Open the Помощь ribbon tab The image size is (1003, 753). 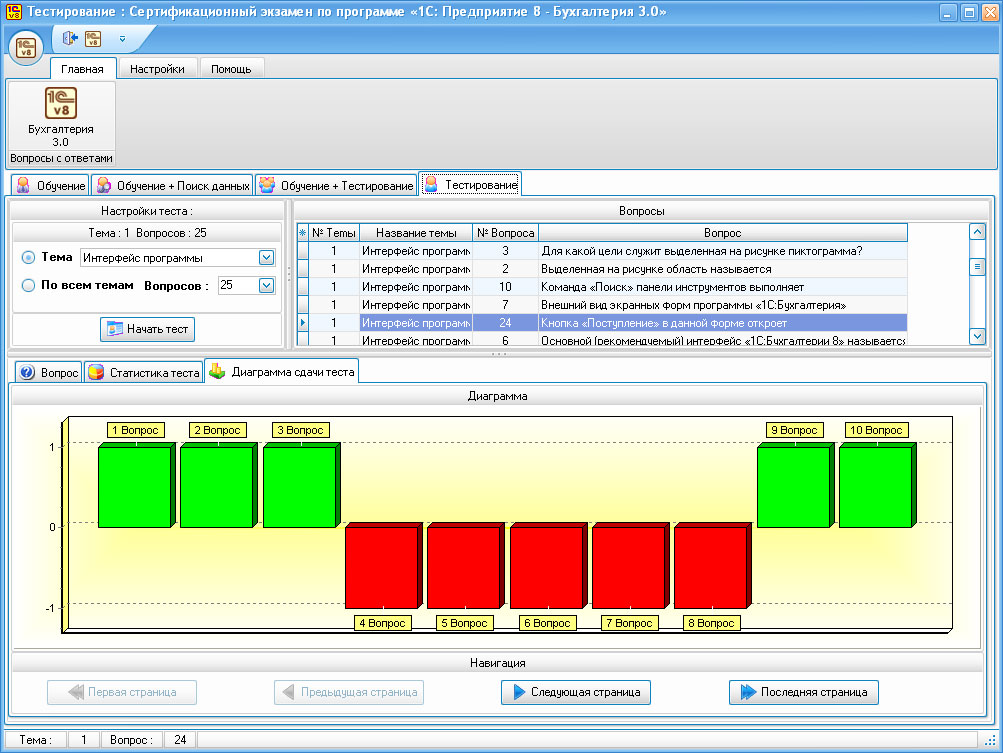(231, 69)
